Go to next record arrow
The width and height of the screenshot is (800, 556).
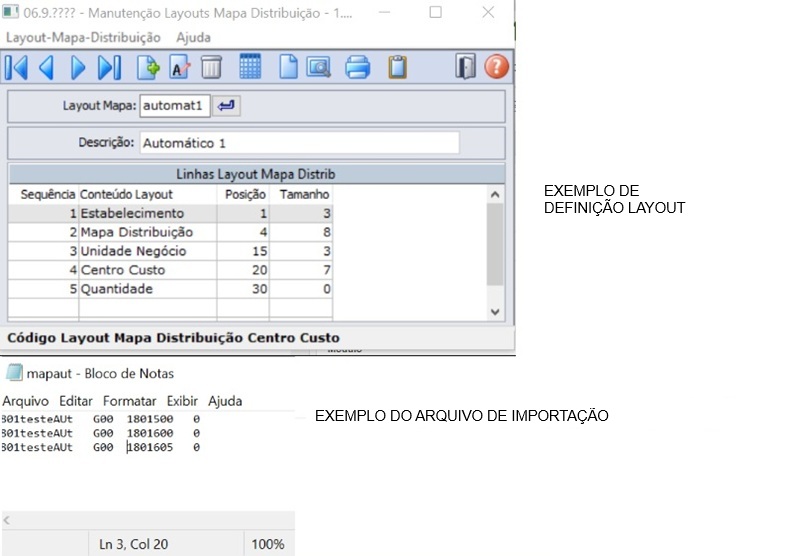78,67
